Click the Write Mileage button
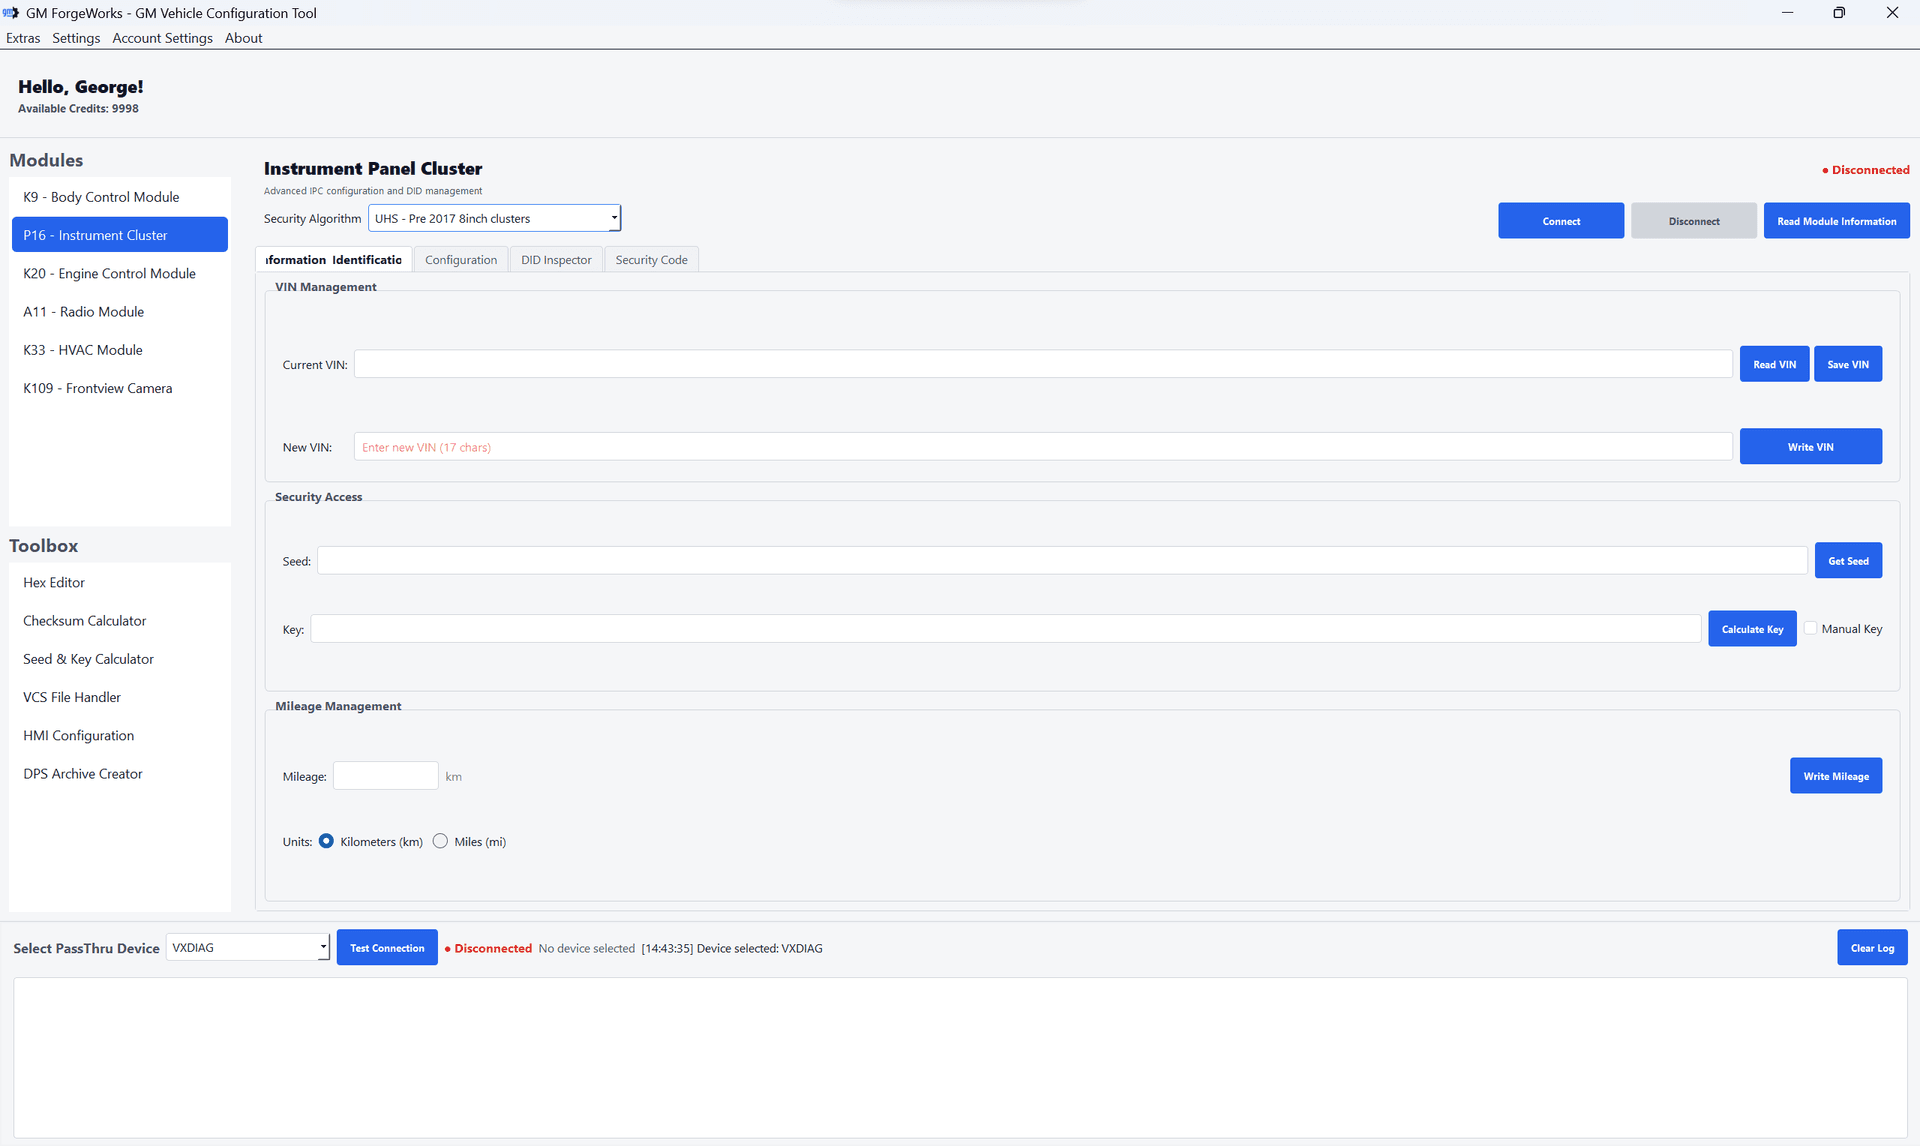Screen dimensions: 1920x1146 tap(1835, 775)
